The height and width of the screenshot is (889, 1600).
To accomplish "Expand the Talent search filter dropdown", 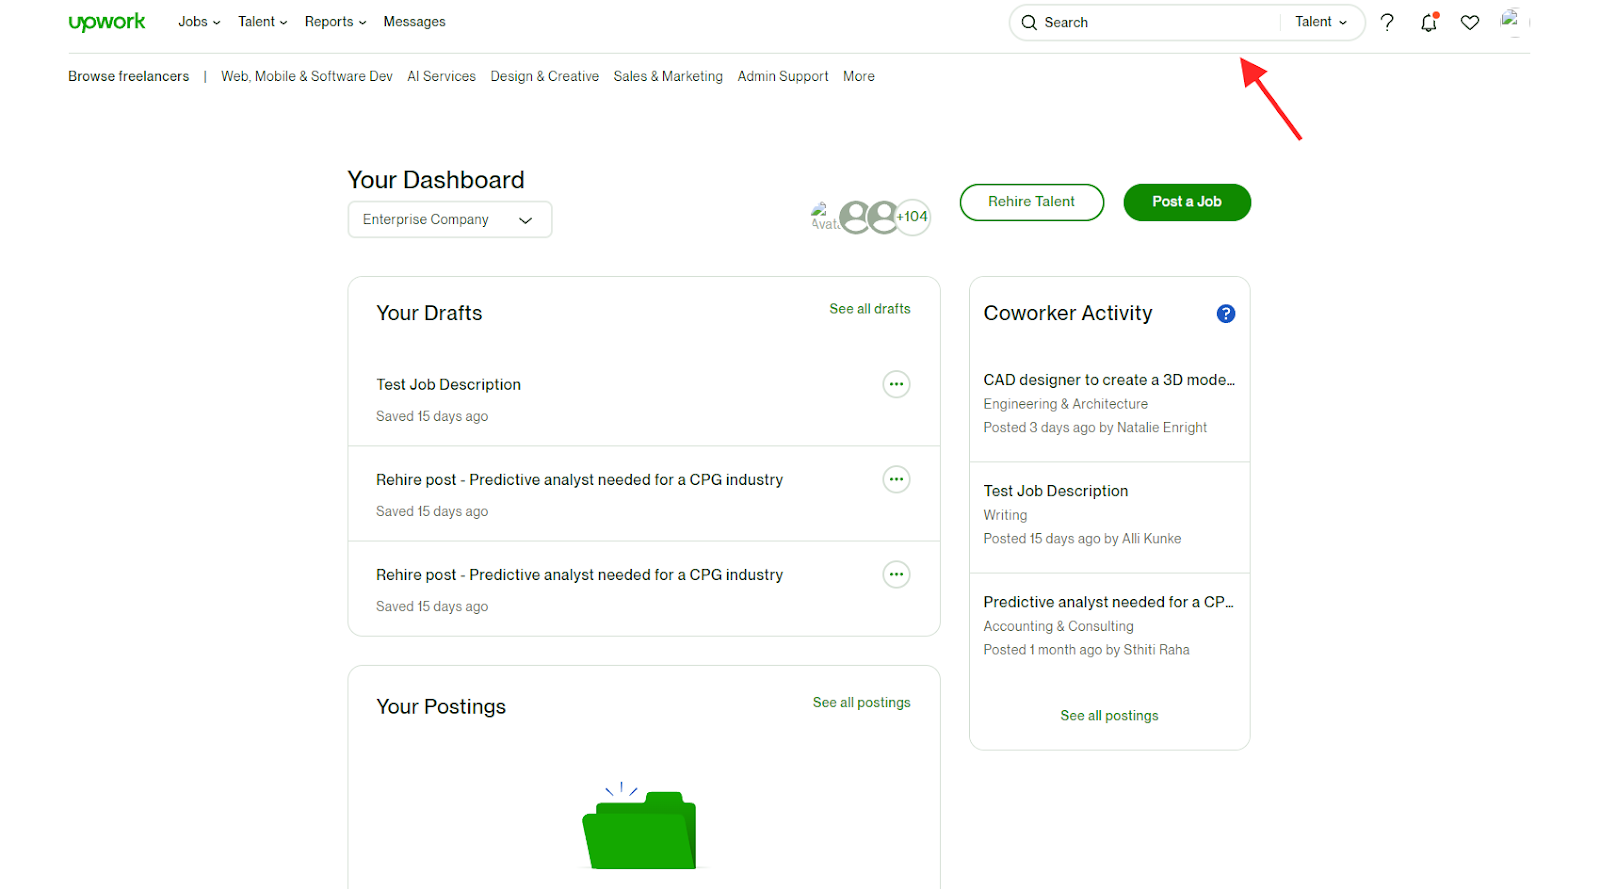I will (x=1320, y=22).
